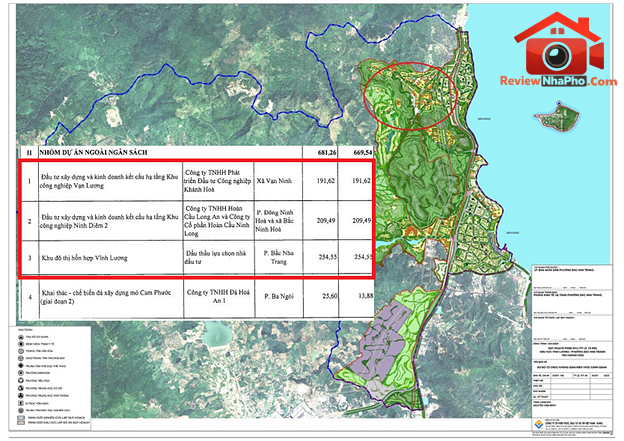
Task: Click the 'Trụ sở cơ quan' legend icon
Action: (x=21, y=337)
